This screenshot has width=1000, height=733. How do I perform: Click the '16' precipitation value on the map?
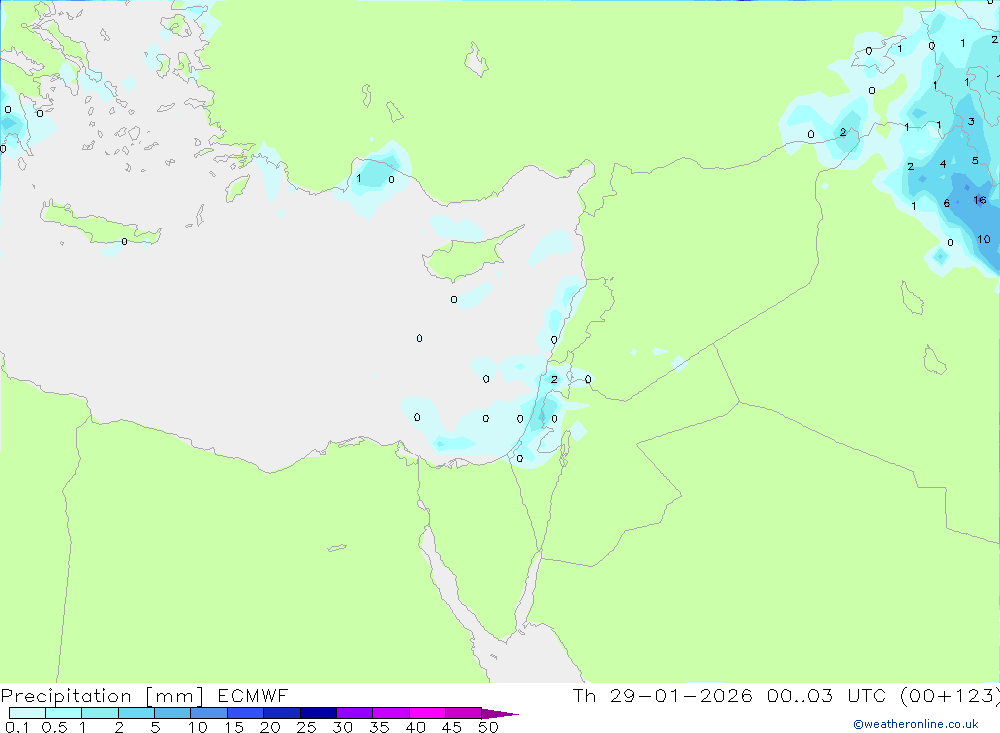pos(980,200)
